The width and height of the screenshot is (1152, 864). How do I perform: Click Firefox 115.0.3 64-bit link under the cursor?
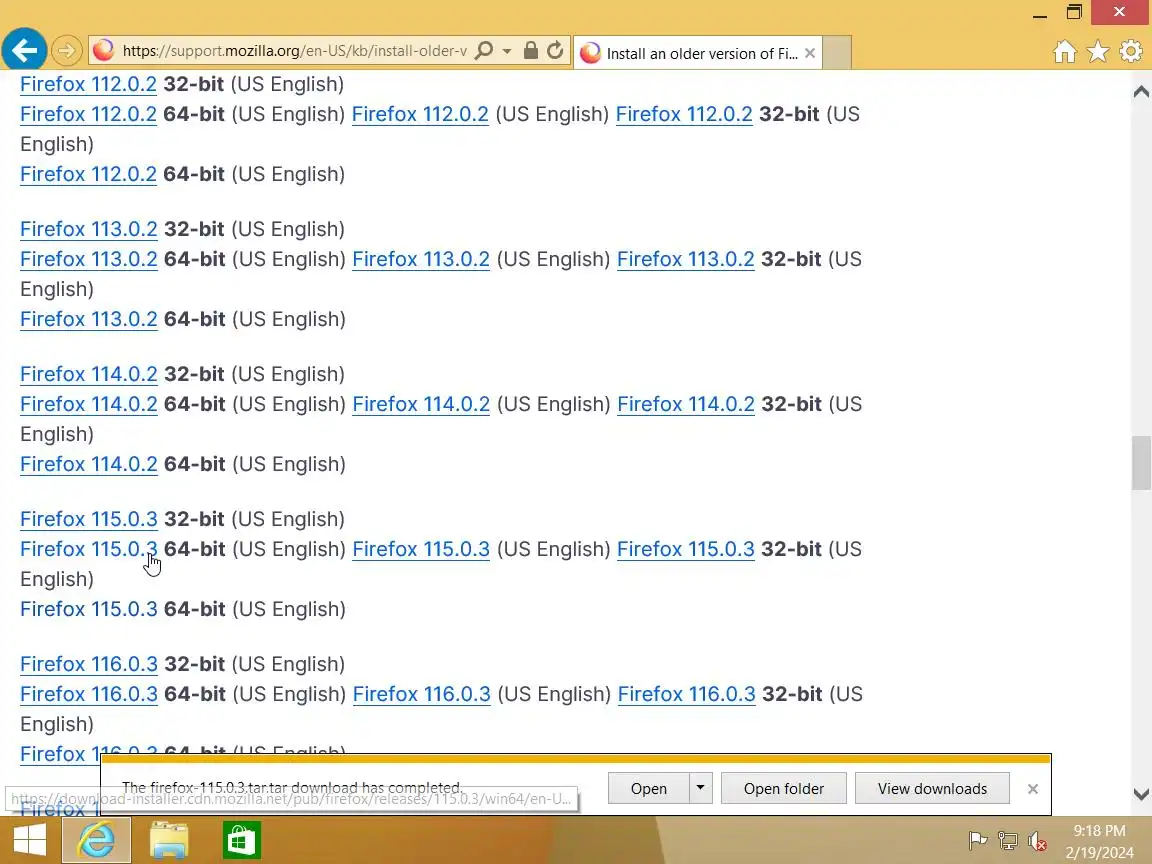click(89, 549)
